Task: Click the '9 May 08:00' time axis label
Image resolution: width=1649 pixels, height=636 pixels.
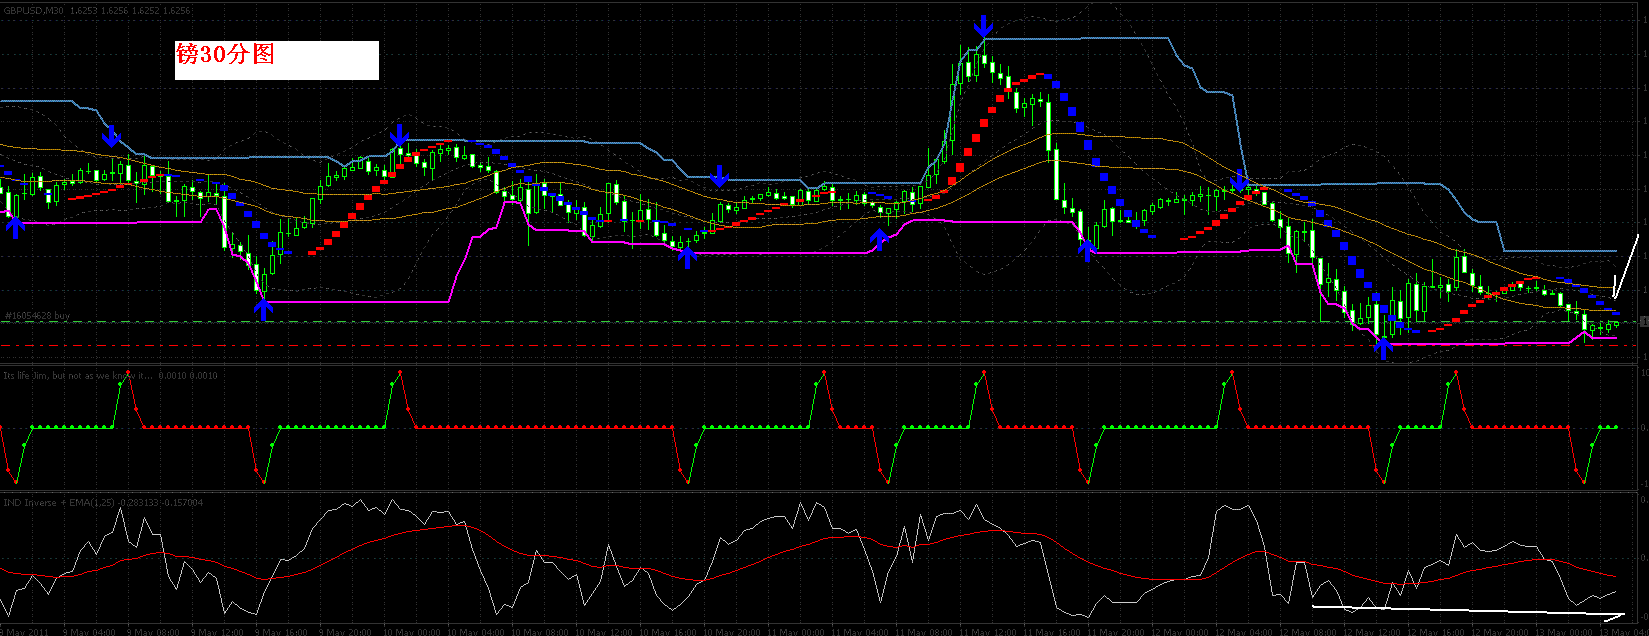Action: click(x=154, y=631)
